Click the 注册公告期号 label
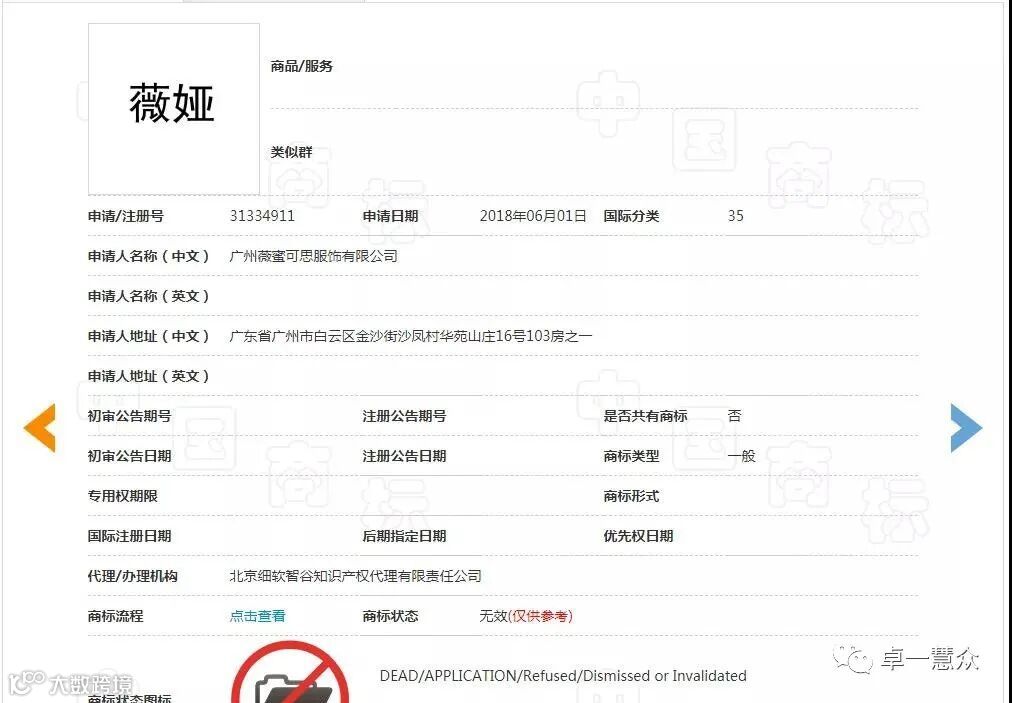The width and height of the screenshot is (1012, 703). 405,416
